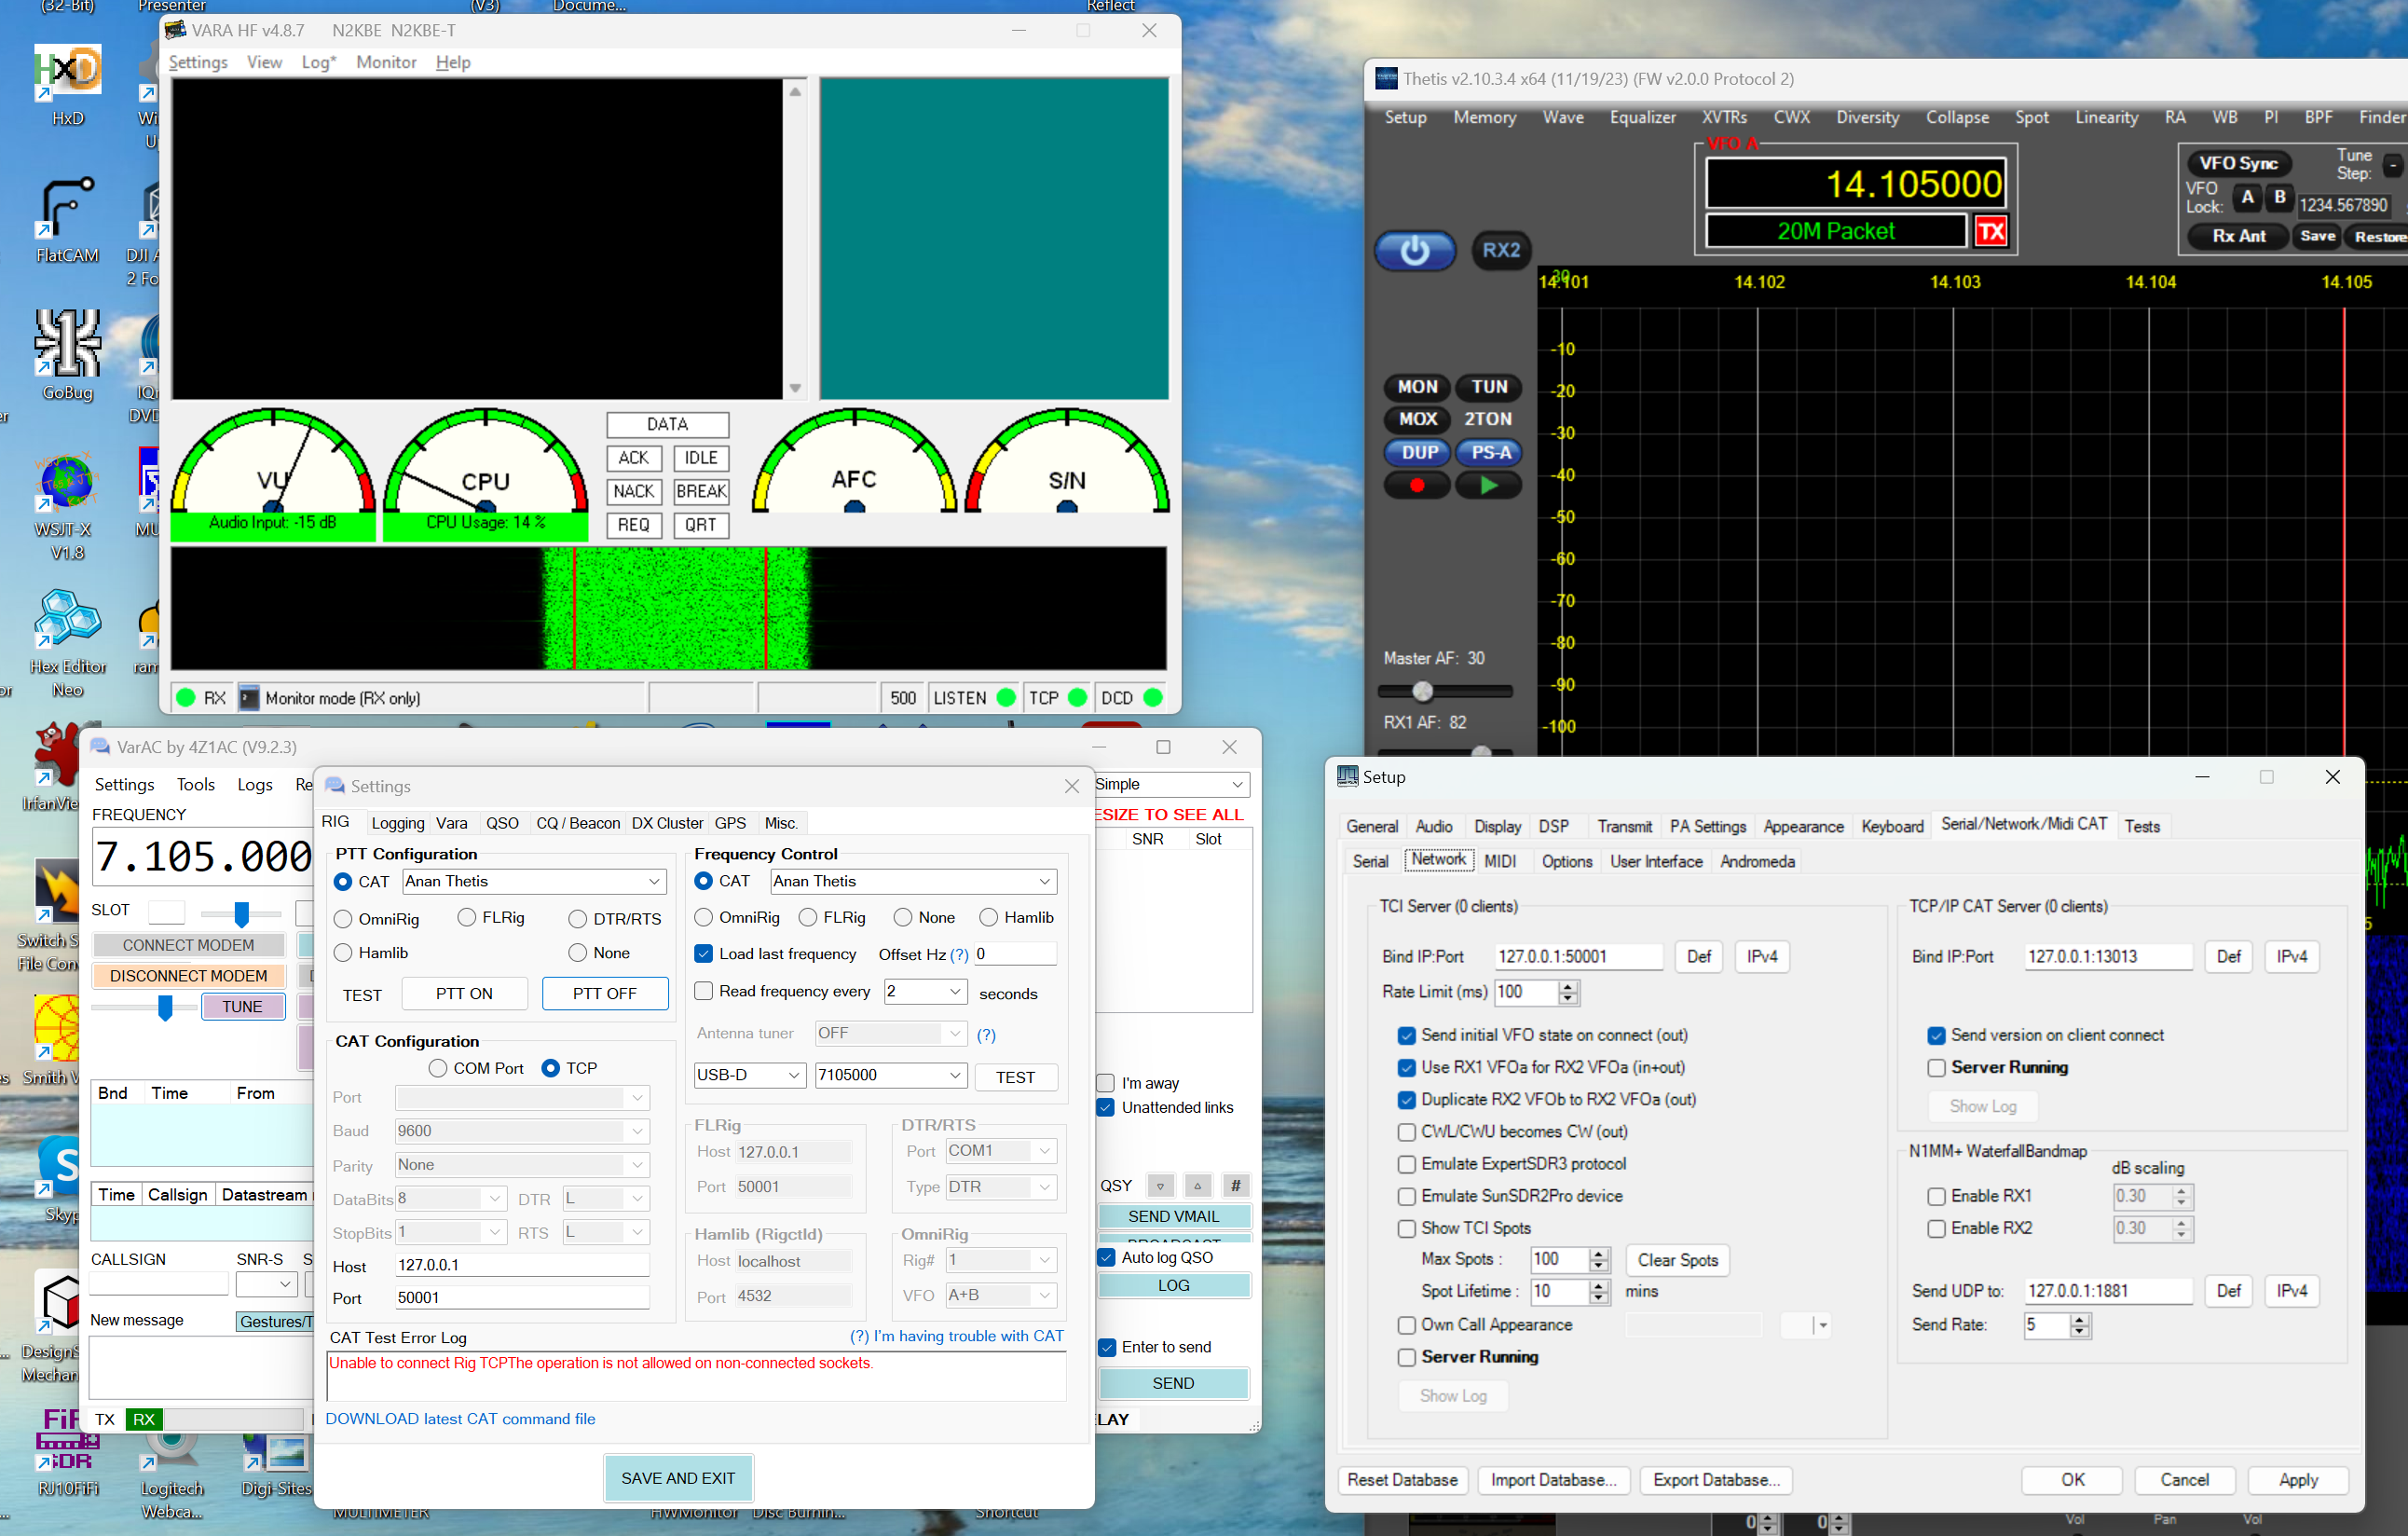Toggle the red TX indicator beside 20M Packet
The width and height of the screenshot is (2408, 1536).
click(1990, 232)
